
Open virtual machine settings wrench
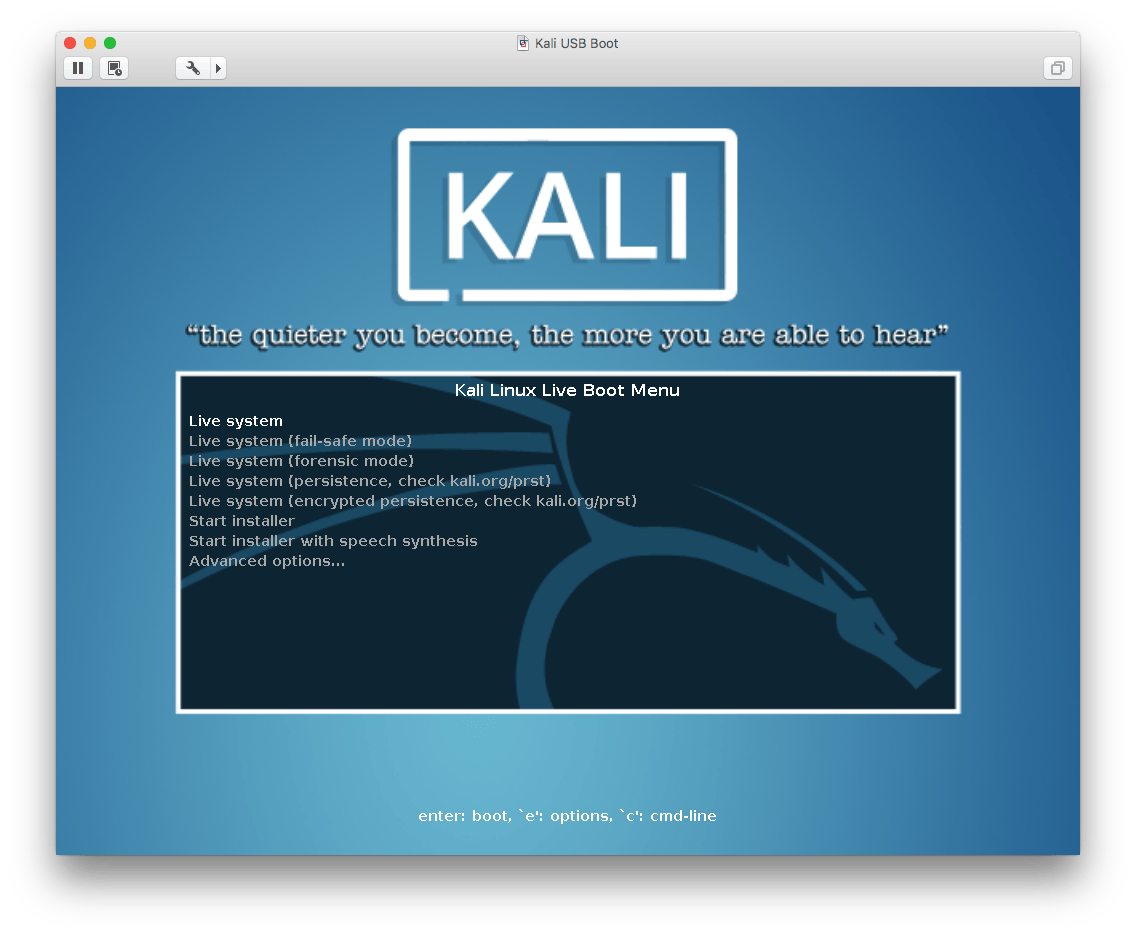[x=193, y=68]
